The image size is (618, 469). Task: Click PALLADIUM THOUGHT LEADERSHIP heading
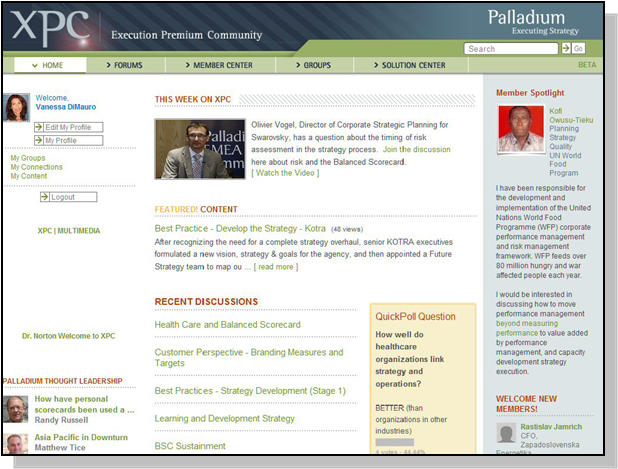63,381
